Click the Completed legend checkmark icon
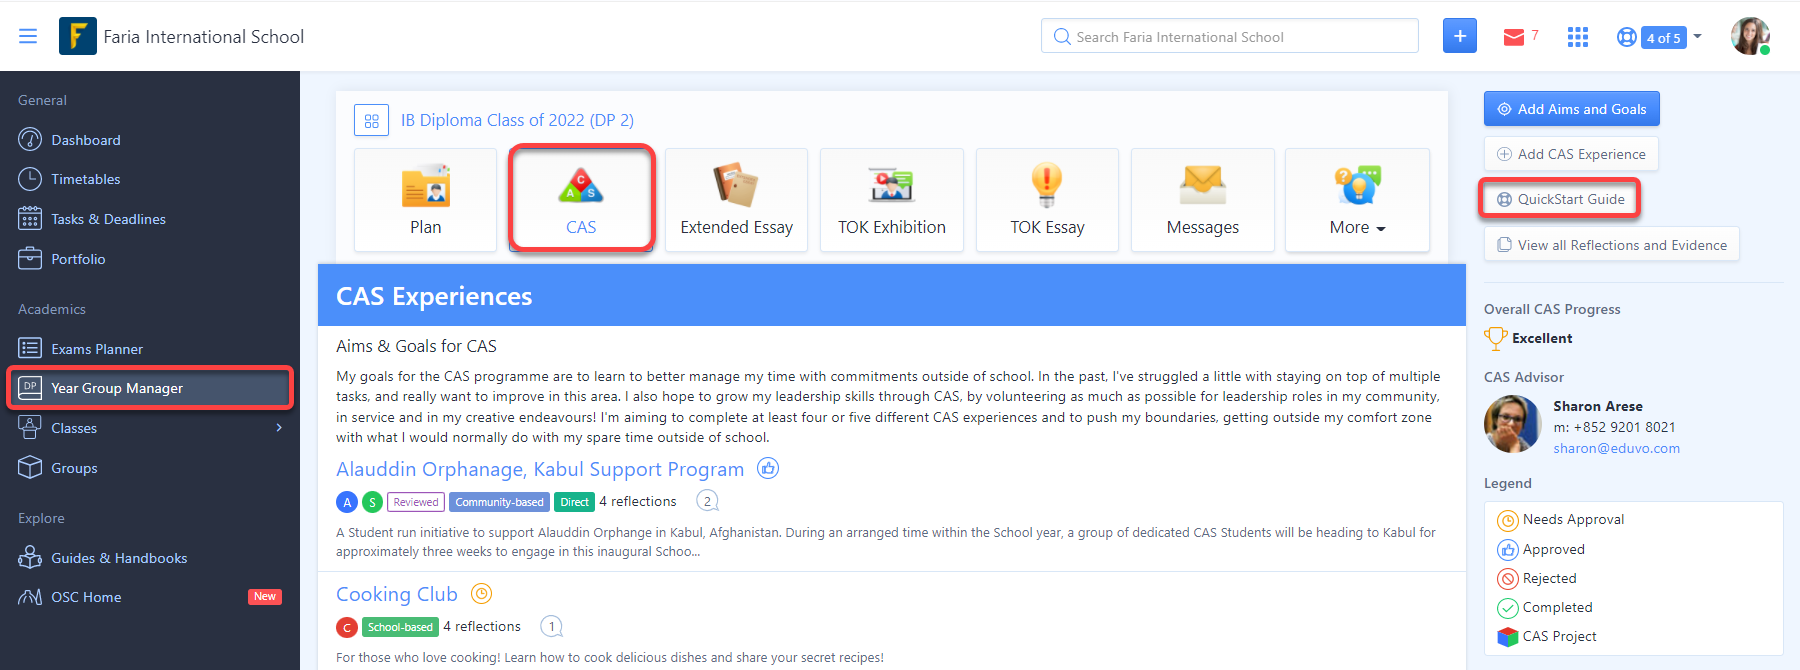 pos(1508,608)
